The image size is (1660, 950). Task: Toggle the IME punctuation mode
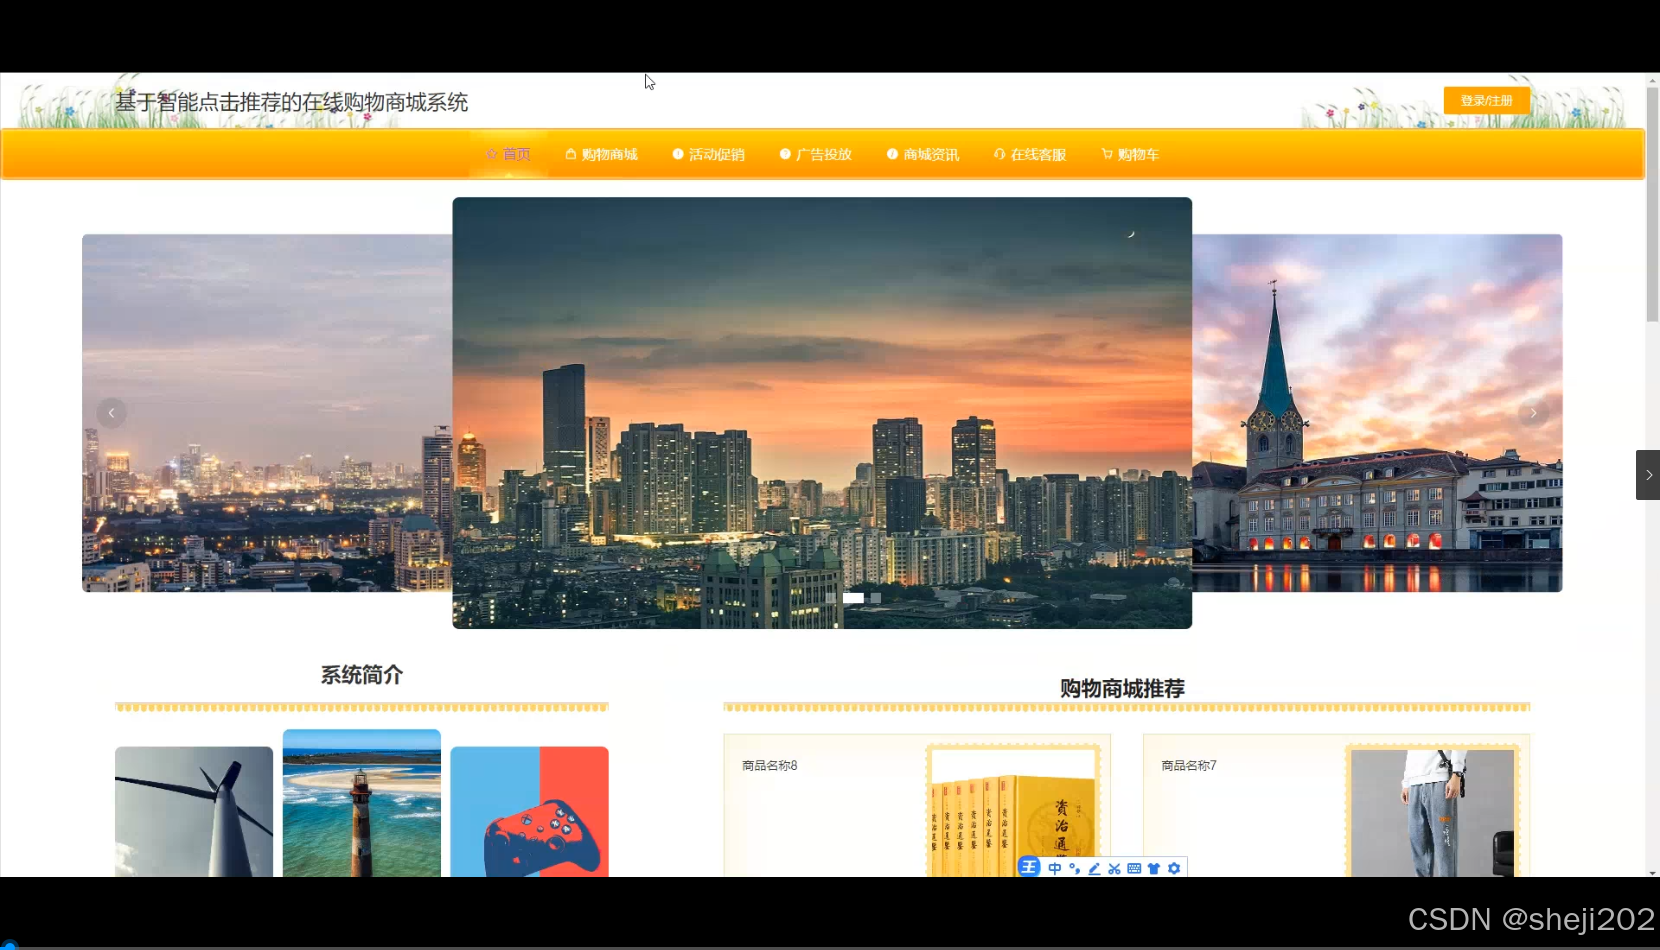(1075, 868)
